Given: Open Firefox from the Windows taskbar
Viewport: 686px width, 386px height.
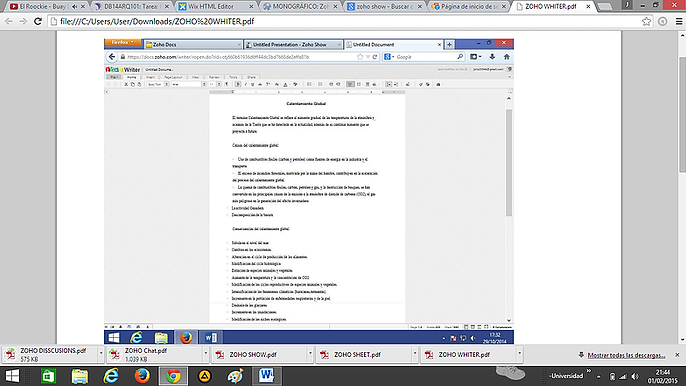Looking at the screenshot, I should click(142, 376).
